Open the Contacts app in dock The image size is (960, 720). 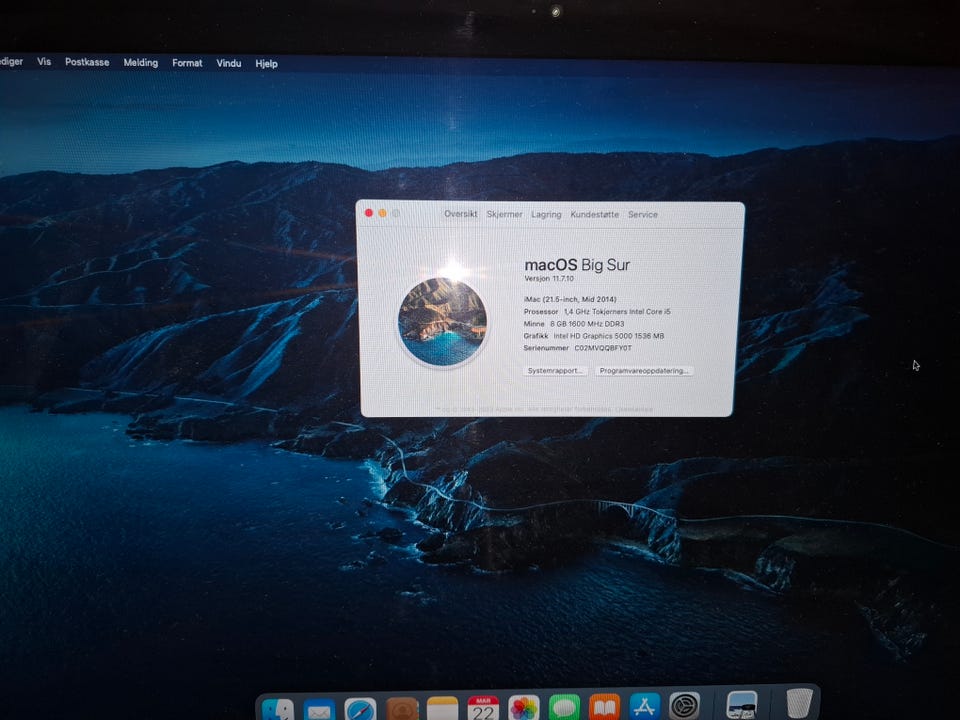[402, 709]
